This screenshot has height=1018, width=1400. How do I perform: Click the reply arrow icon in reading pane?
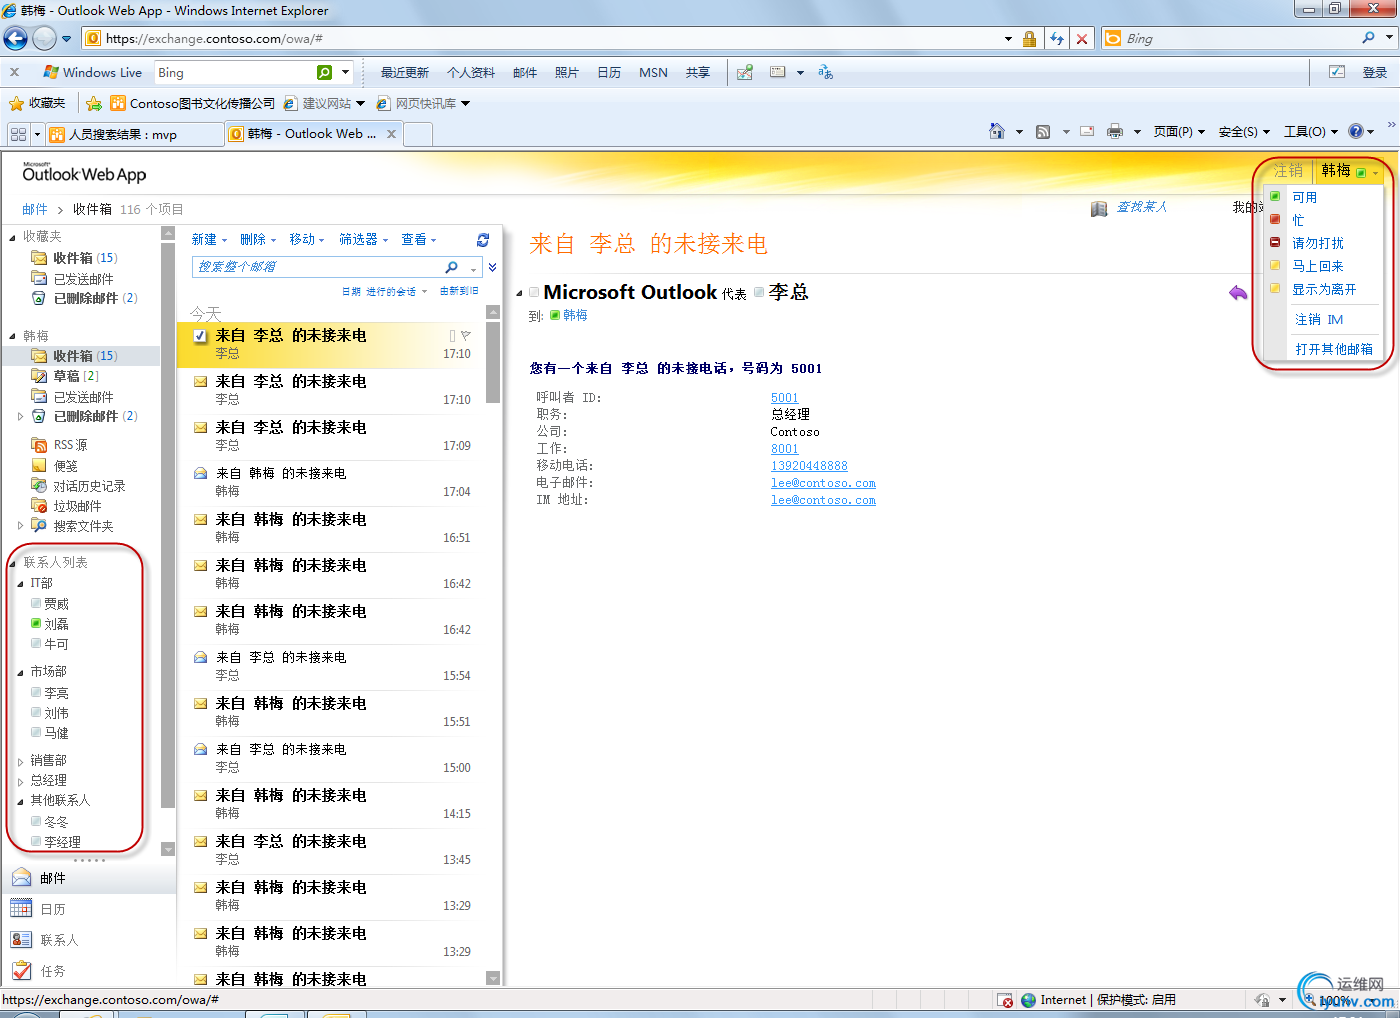[1238, 293]
